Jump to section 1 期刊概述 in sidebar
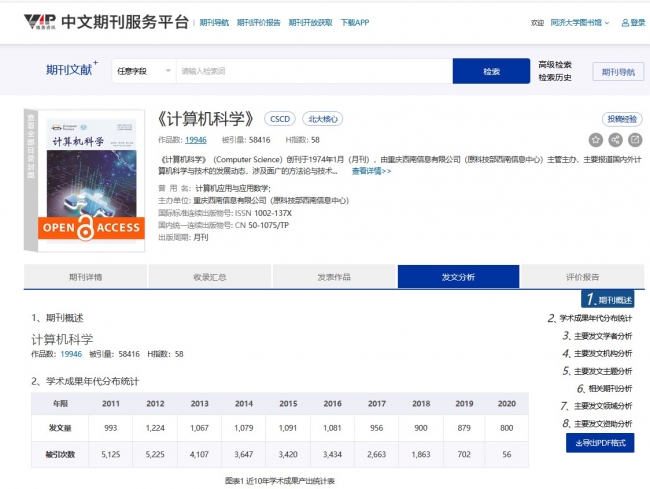This screenshot has height=489, width=650. 608,299
